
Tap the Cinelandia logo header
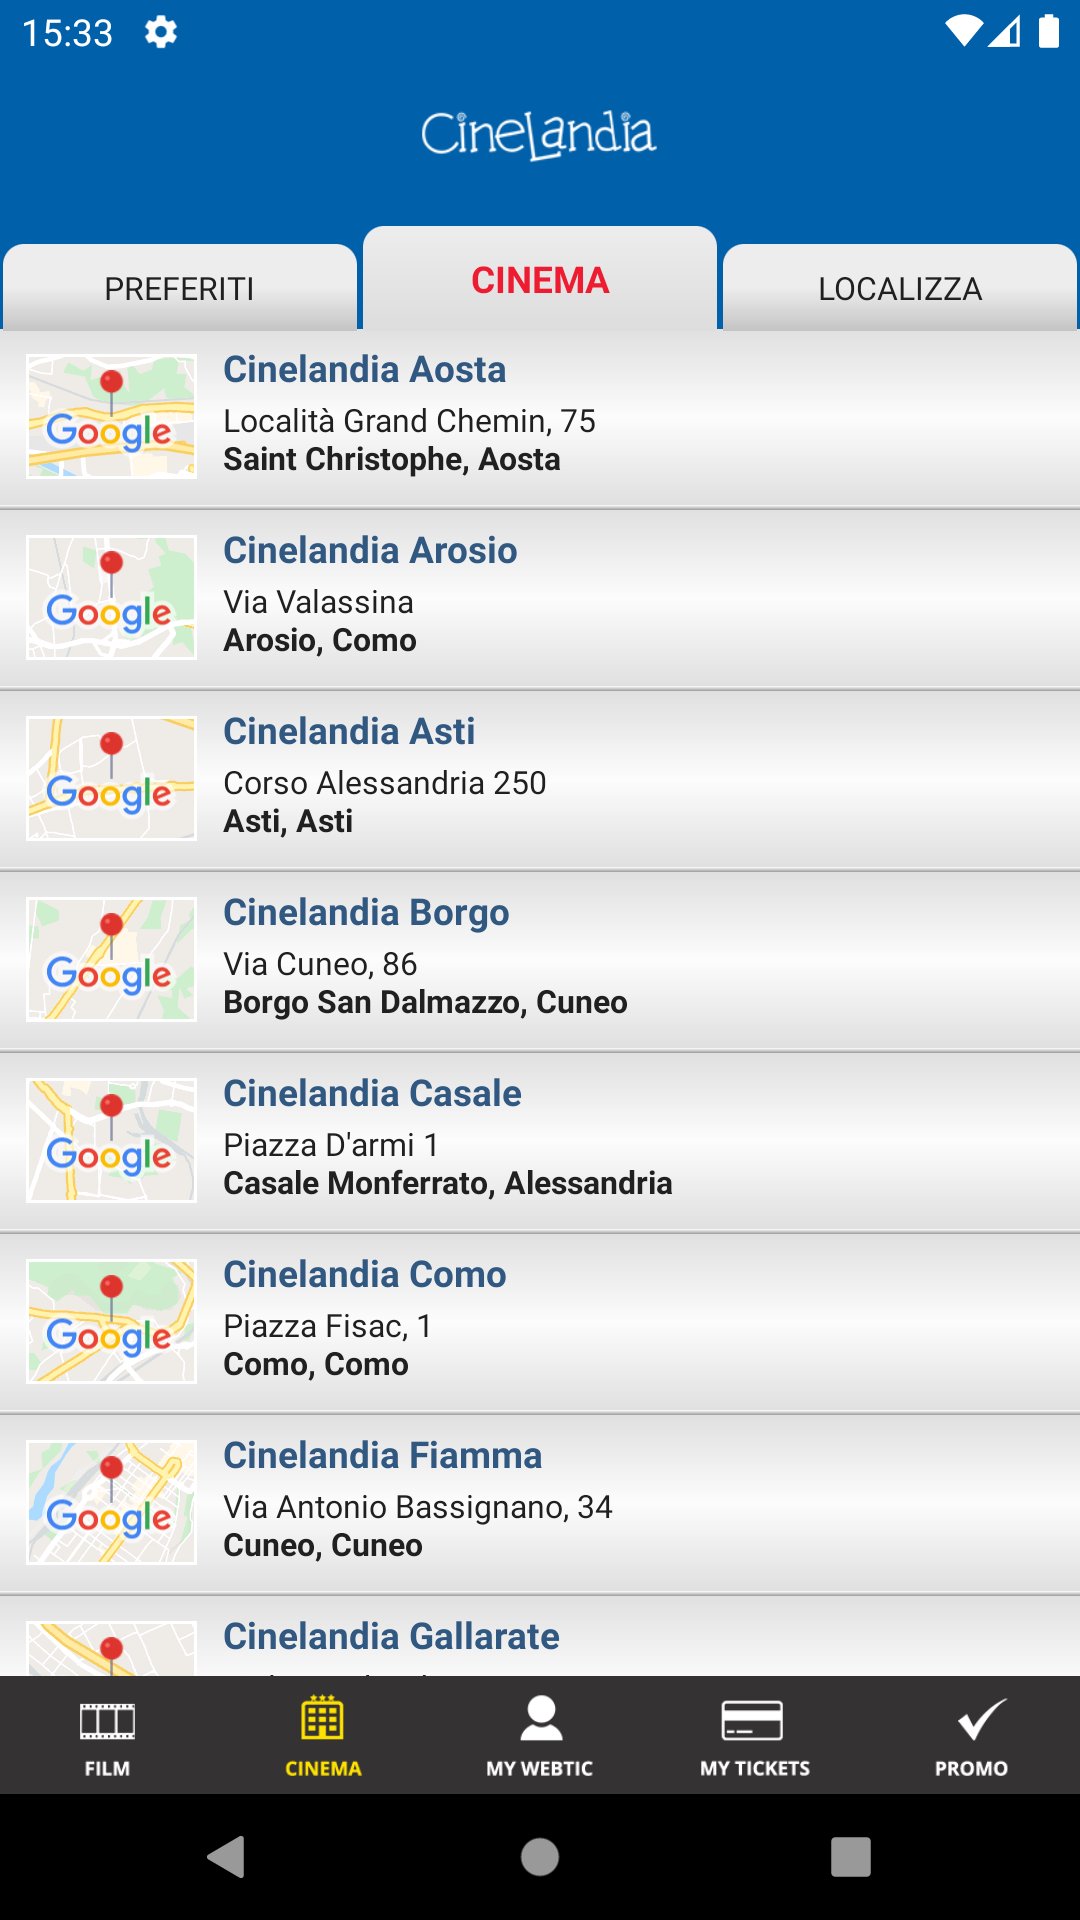(538, 135)
